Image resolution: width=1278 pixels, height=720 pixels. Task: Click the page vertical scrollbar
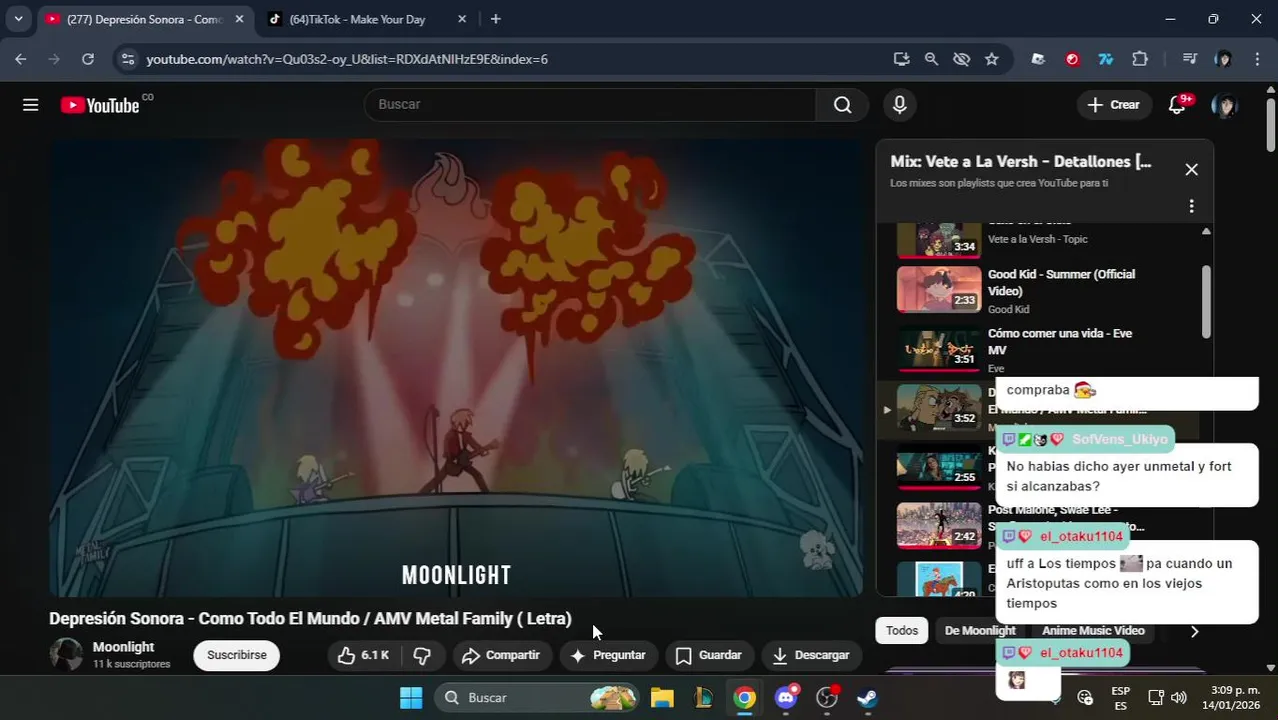coord(1270,125)
